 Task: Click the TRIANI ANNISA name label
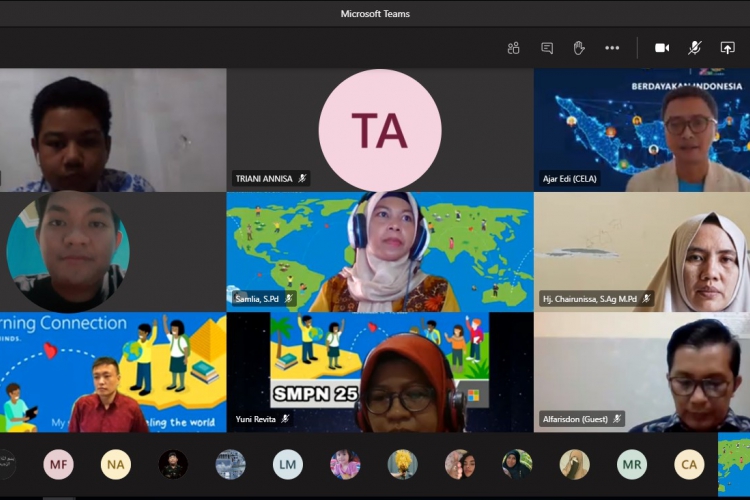pos(264,178)
